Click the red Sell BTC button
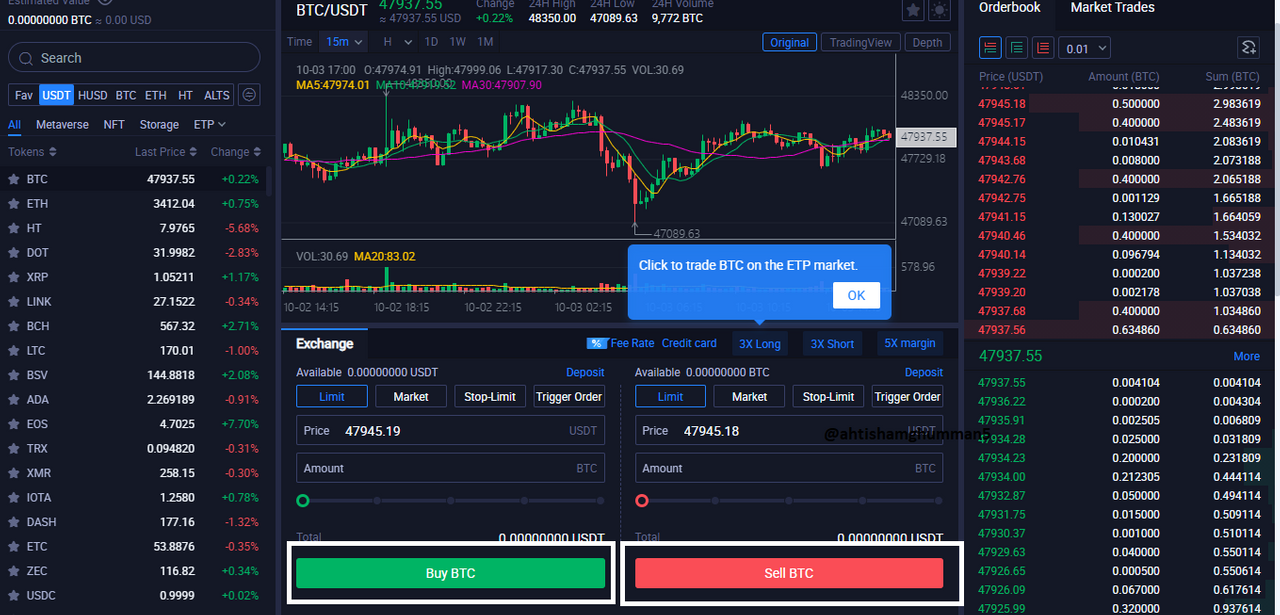Viewport: 1280px width, 615px height. click(789, 573)
